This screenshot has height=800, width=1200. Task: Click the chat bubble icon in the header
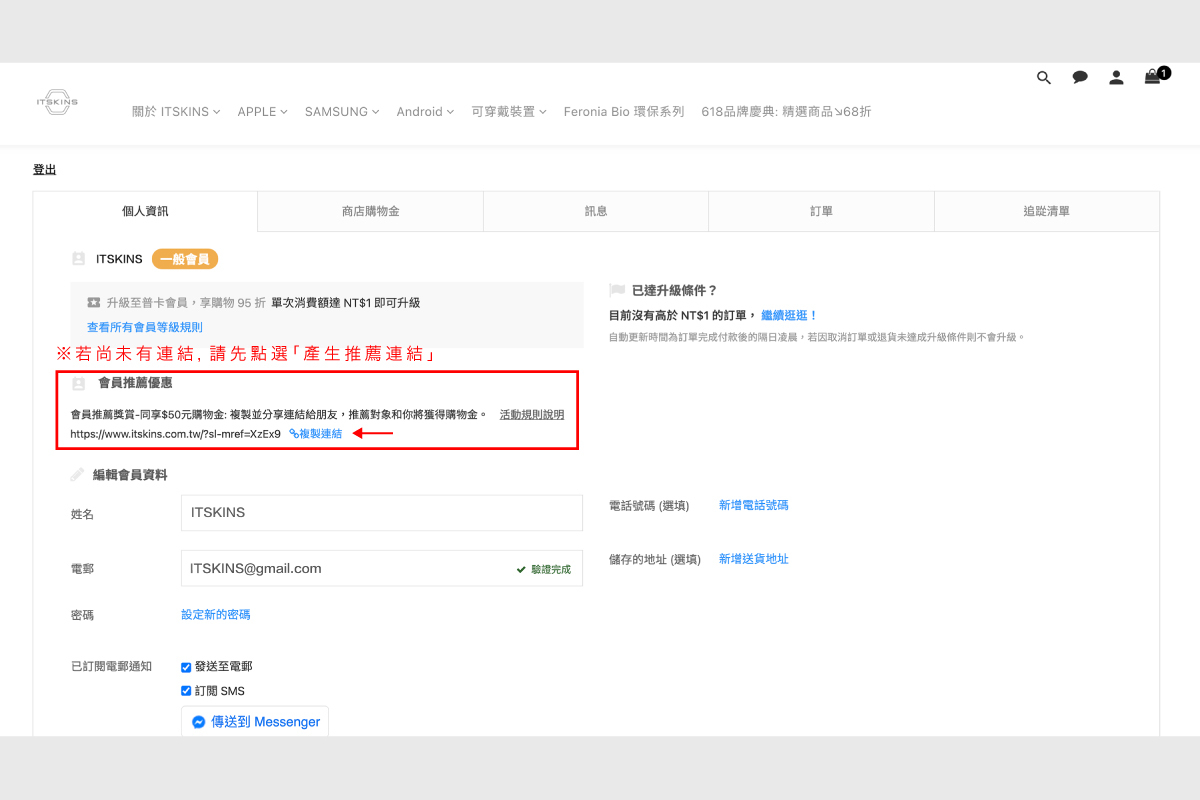1079,77
